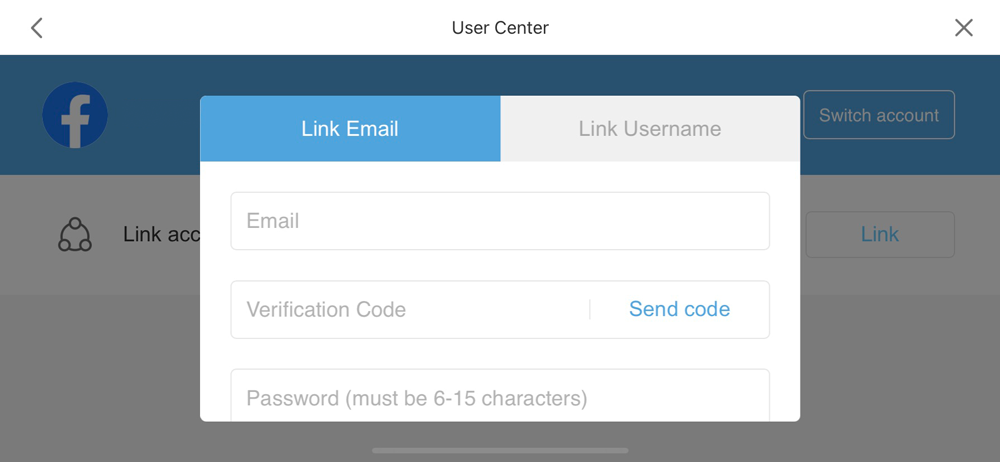Screen dimensions: 1000x462
Task: Click the divider beside Send code
Action: click(590, 310)
